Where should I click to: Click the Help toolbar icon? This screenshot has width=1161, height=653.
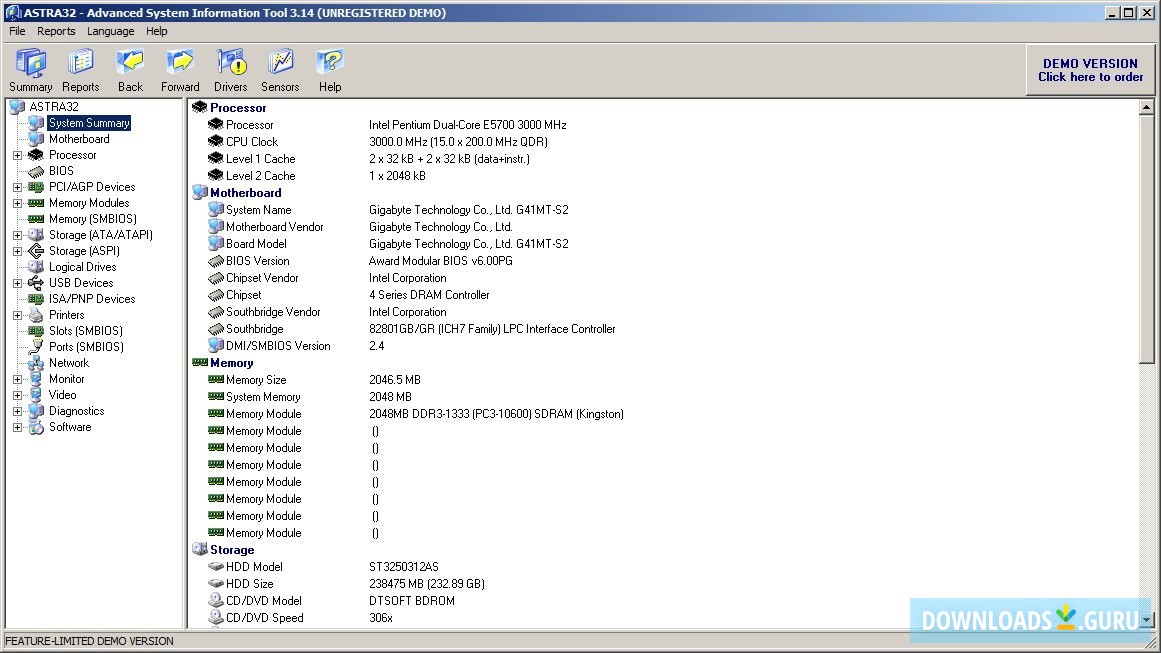click(330, 68)
